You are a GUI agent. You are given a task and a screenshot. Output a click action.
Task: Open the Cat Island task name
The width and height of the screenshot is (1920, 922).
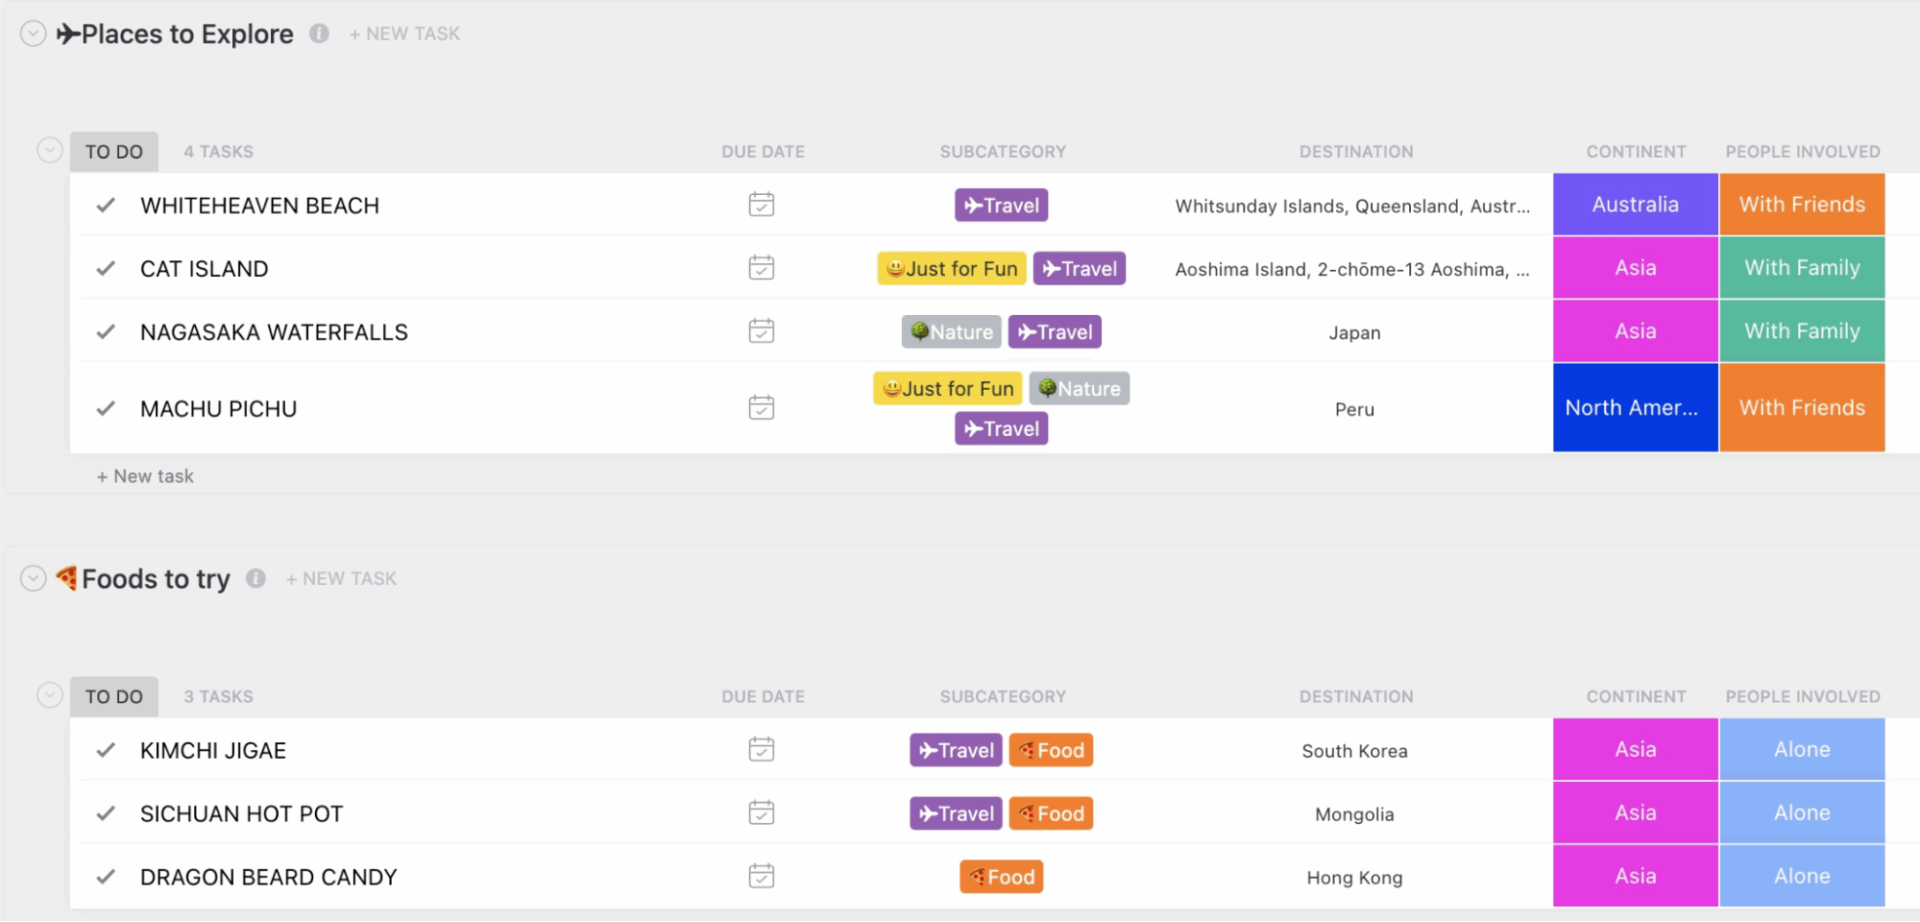[x=204, y=269]
